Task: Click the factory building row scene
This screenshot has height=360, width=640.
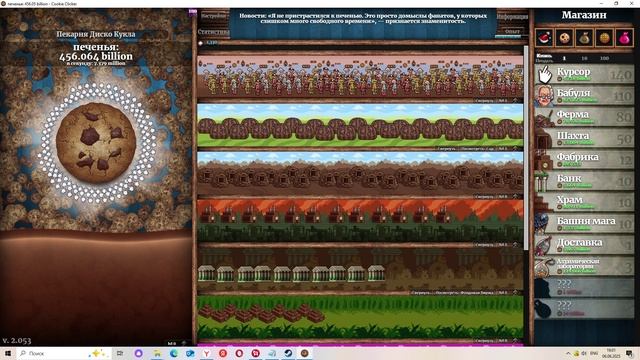Action: coord(360,221)
